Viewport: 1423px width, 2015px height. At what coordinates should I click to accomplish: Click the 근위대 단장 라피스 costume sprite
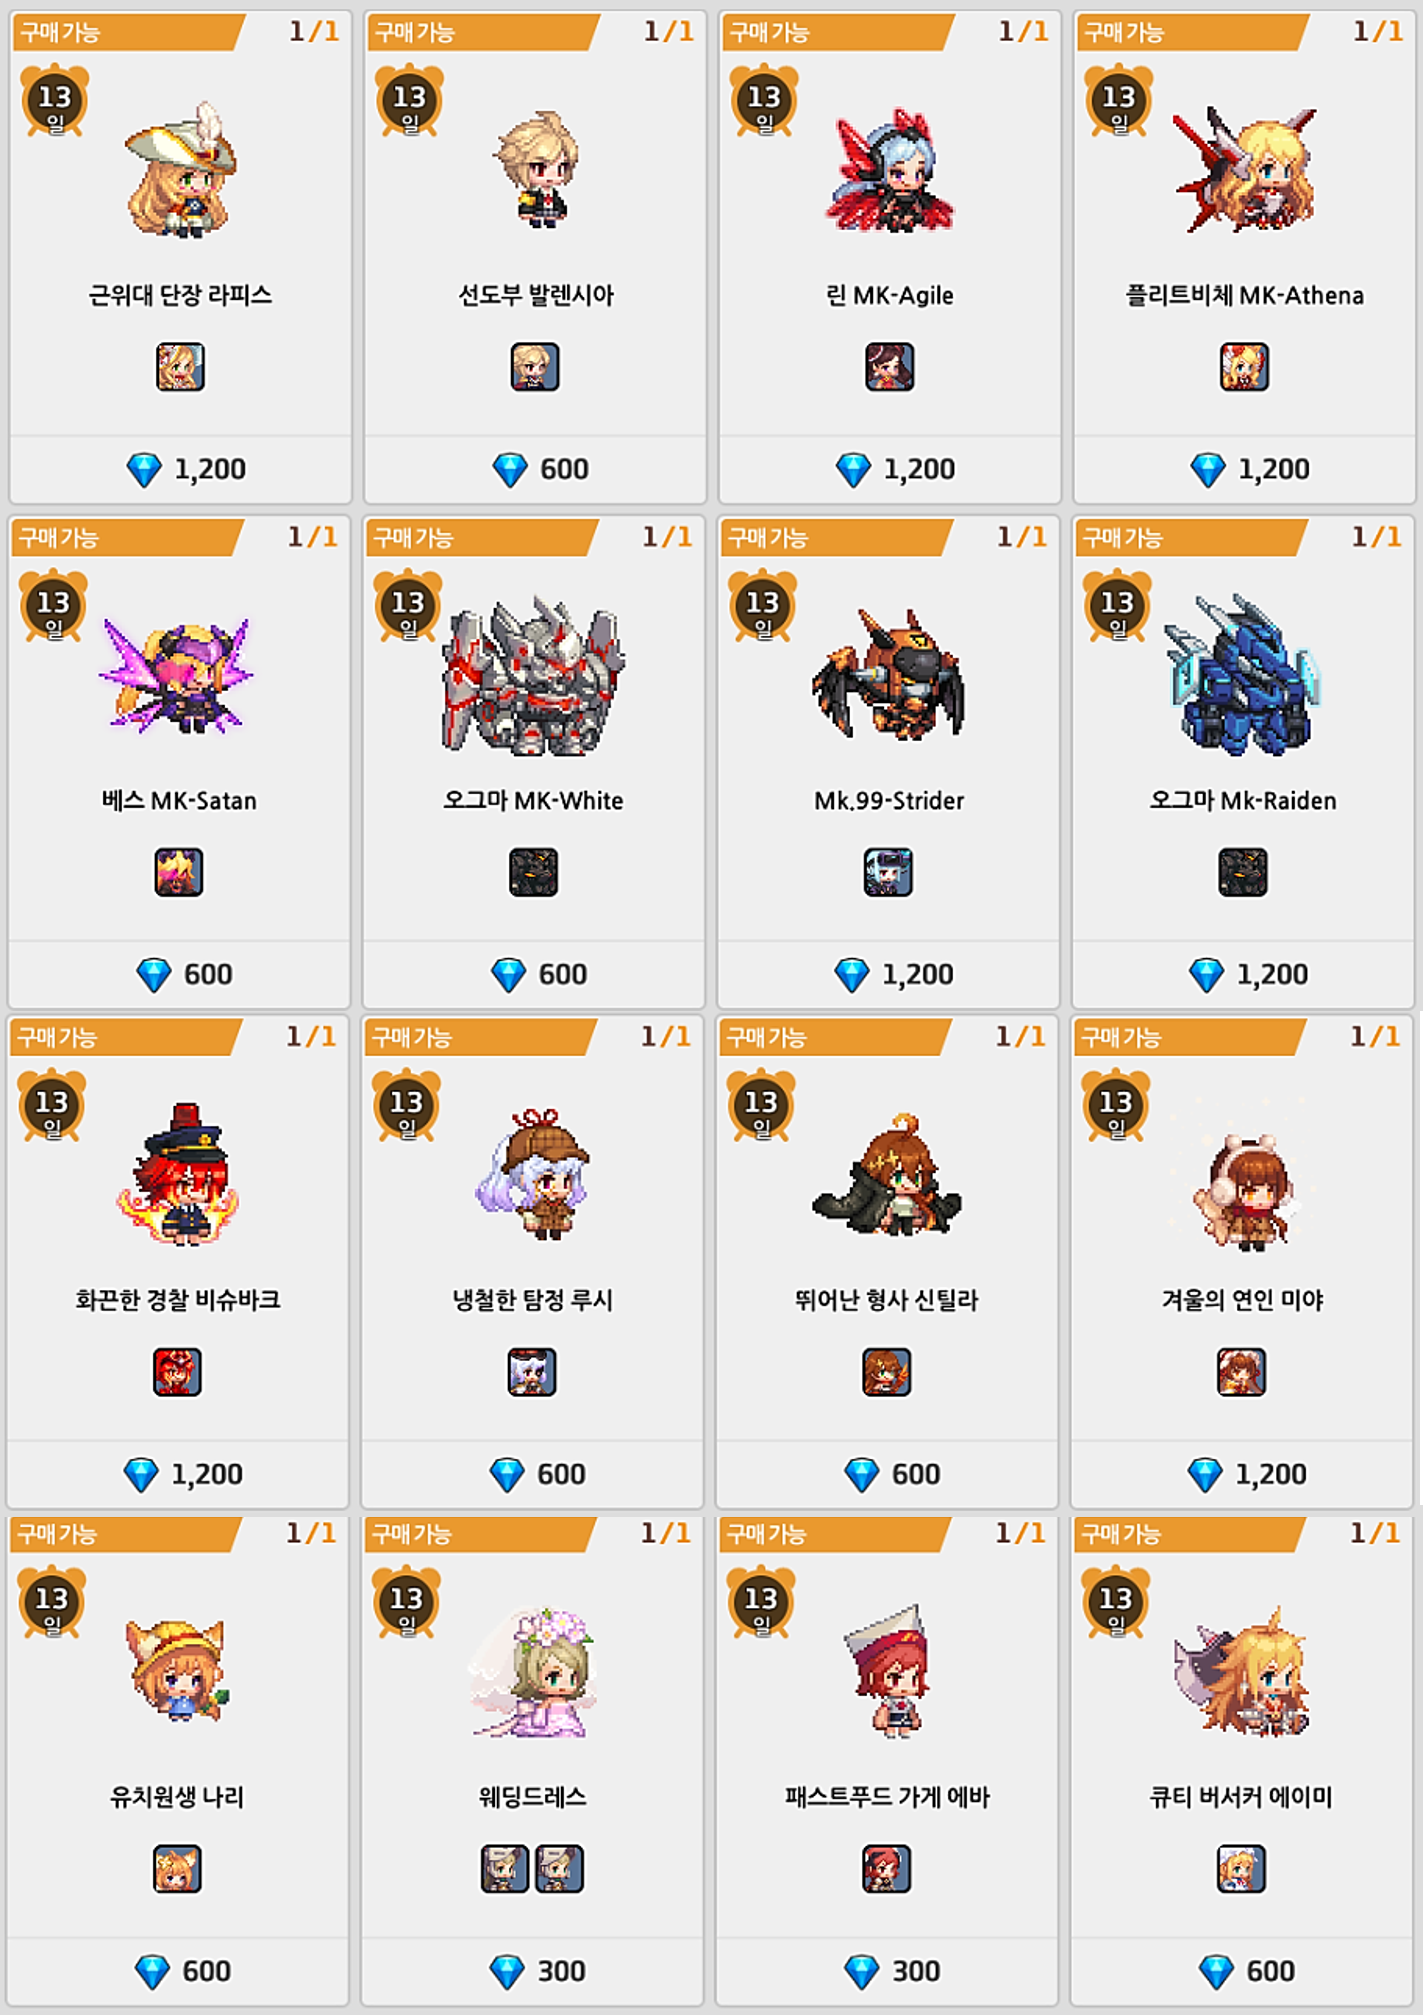[181, 170]
